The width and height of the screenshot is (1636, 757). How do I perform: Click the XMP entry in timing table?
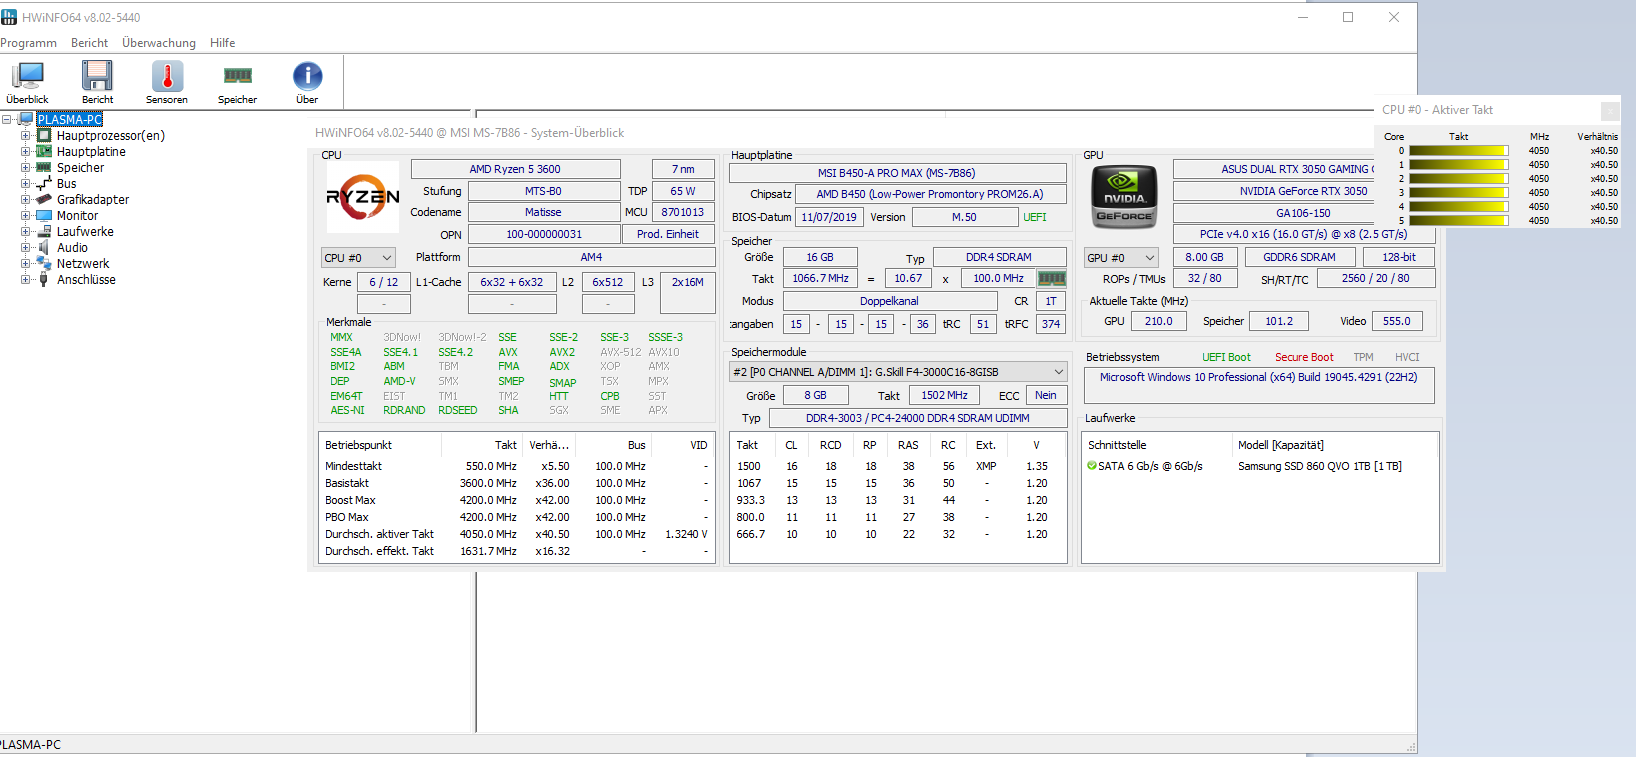pyautogui.click(x=986, y=466)
